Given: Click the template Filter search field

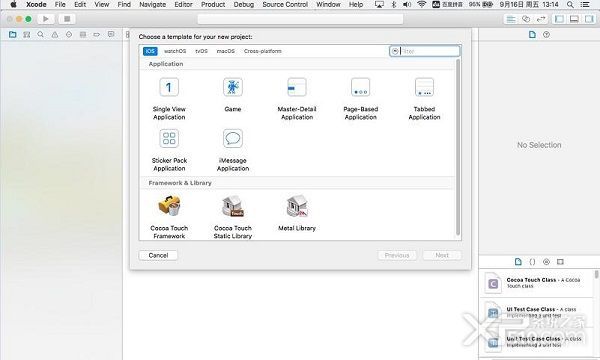Looking at the screenshot, I should click(424, 51).
